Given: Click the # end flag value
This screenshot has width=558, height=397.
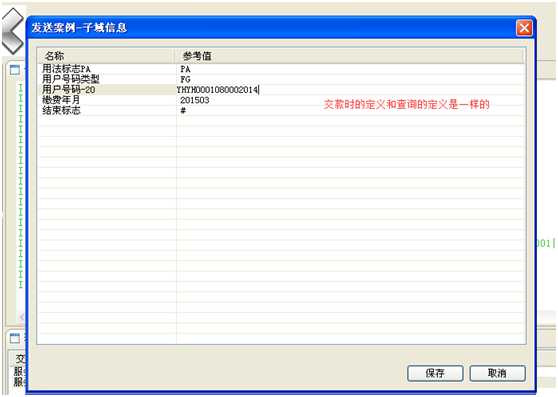Looking at the screenshot, I should tap(183, 110).
